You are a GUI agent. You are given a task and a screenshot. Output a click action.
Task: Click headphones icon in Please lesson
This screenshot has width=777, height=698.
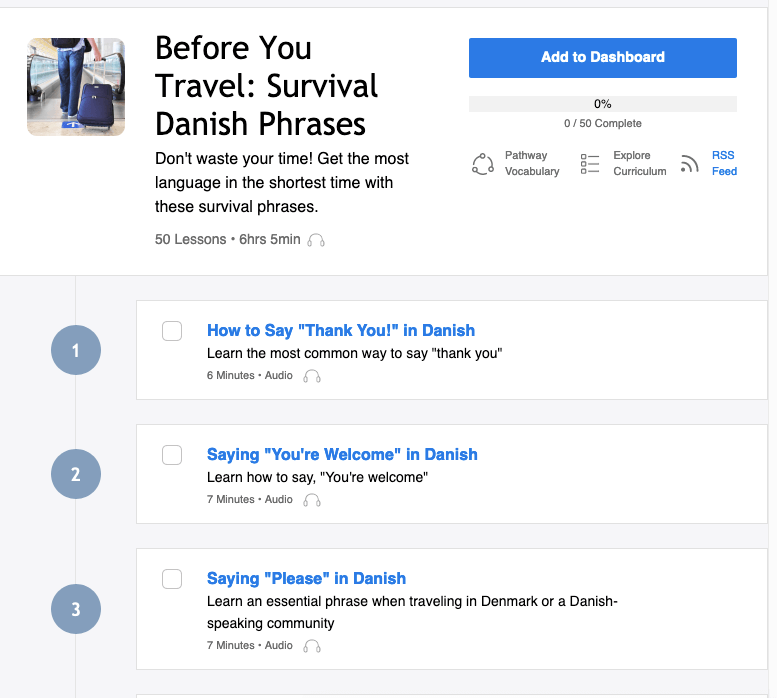point(312,646)
